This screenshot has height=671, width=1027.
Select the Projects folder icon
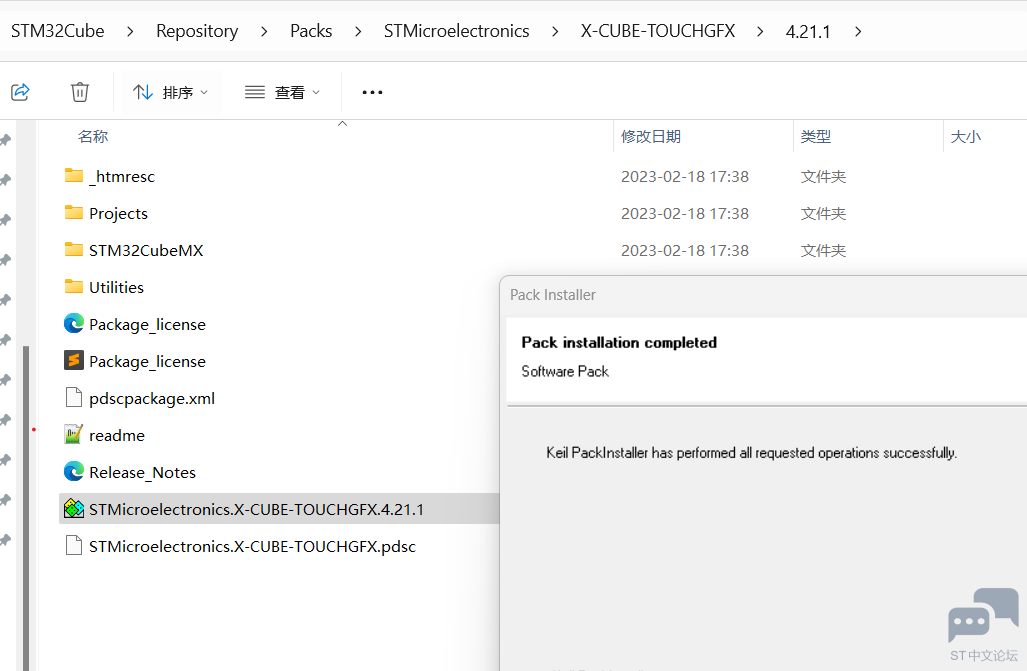coord(74,212)
